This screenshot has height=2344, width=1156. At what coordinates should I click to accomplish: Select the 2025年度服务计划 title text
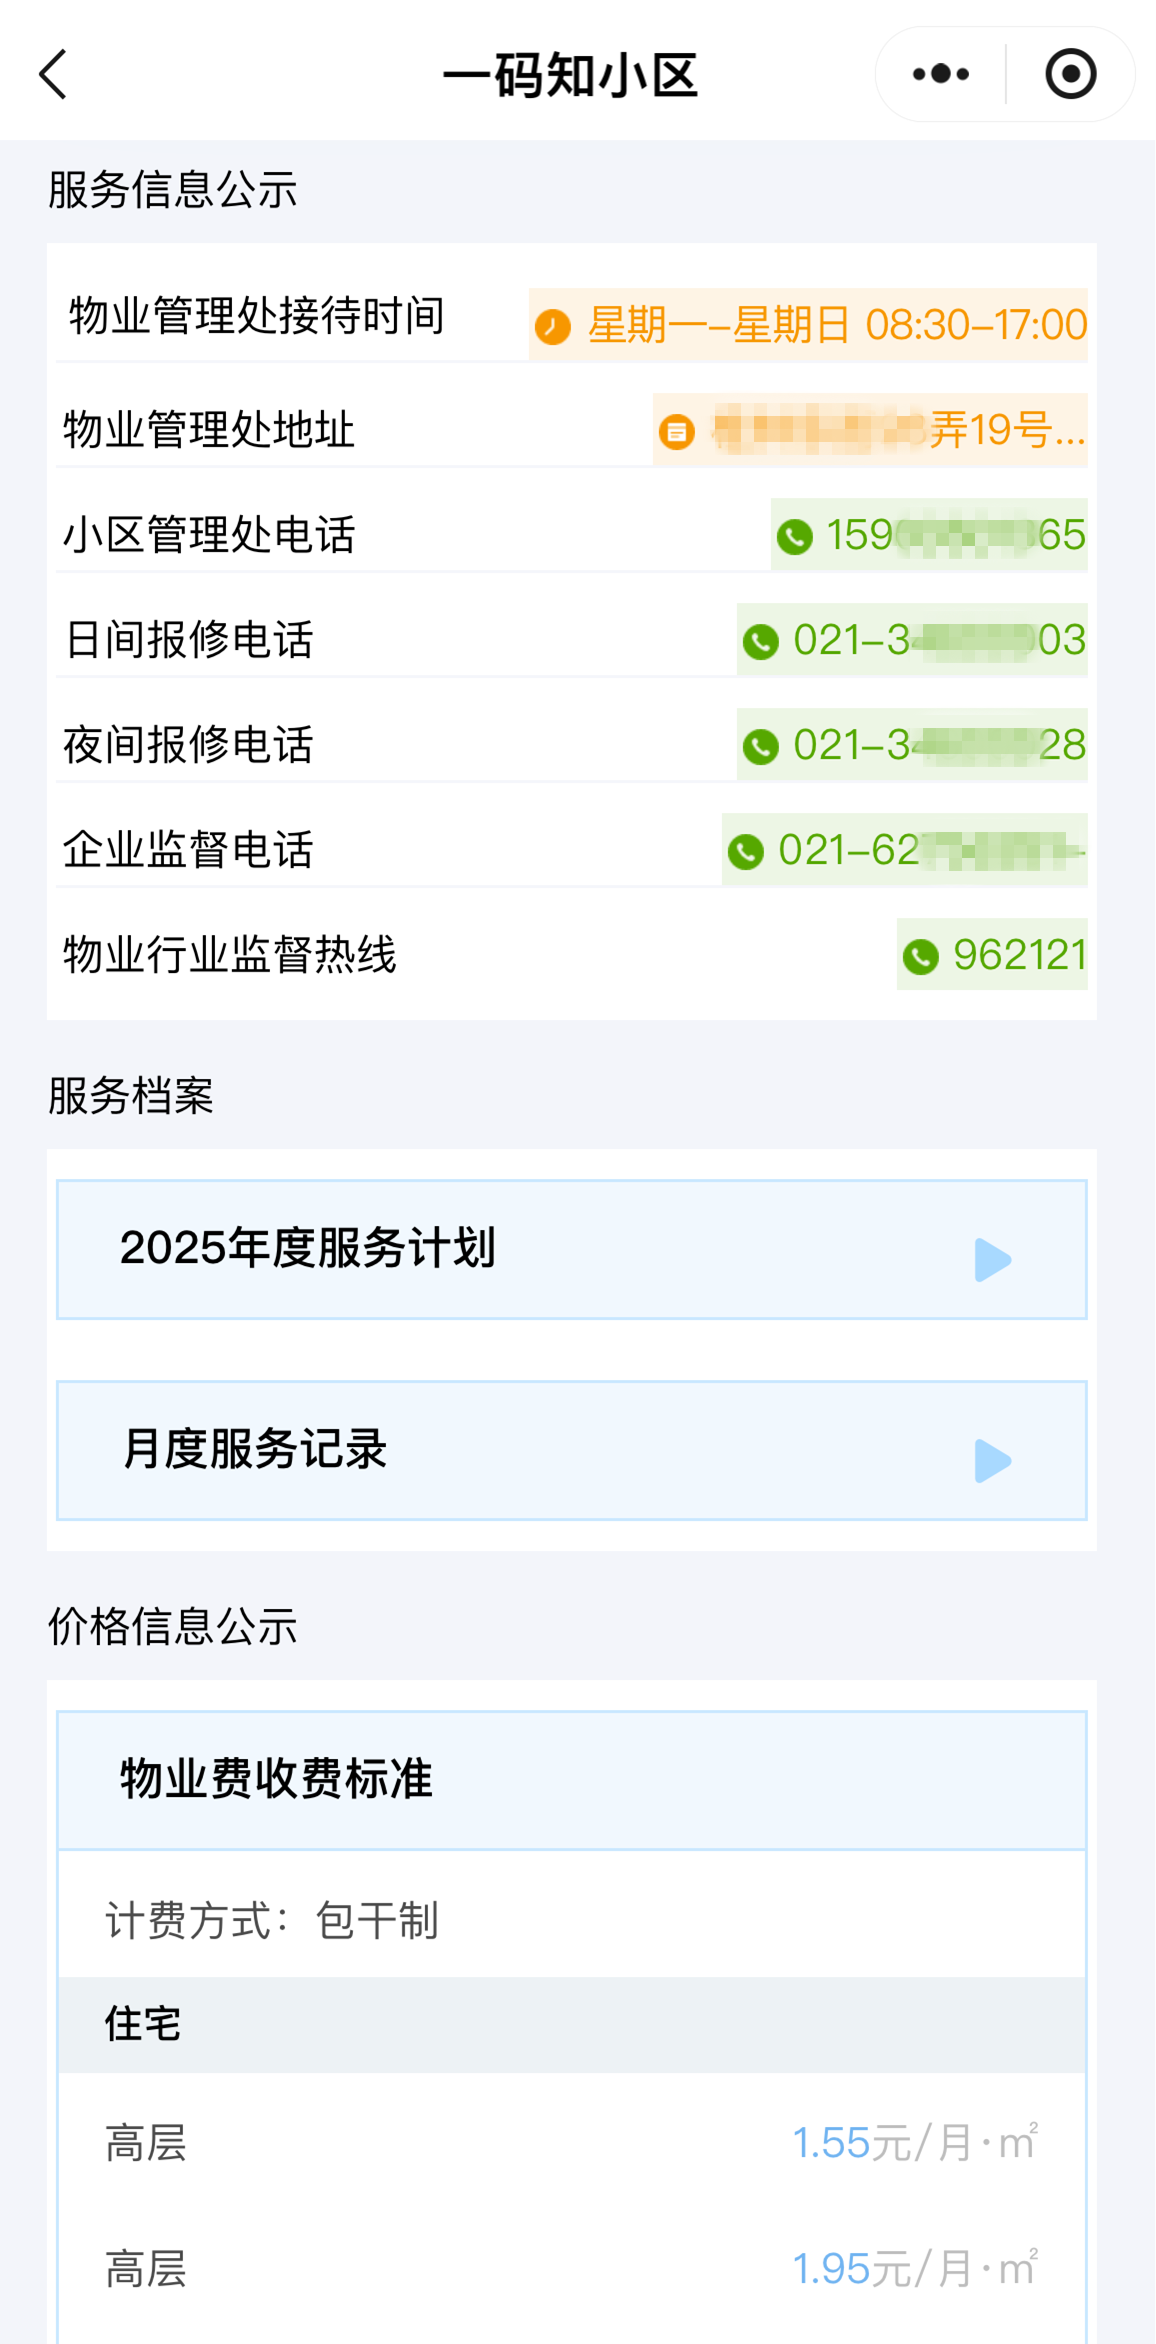[308, 1248]
